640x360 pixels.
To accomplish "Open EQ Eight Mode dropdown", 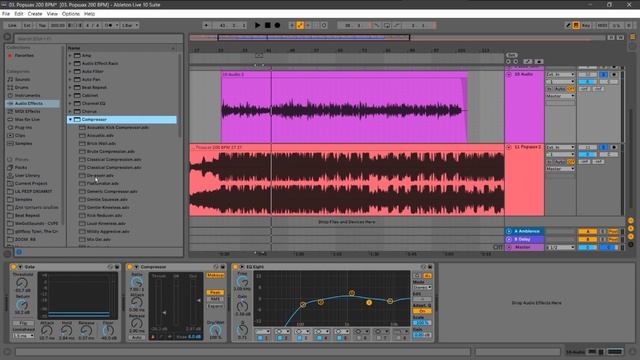I will click(422, 287).
